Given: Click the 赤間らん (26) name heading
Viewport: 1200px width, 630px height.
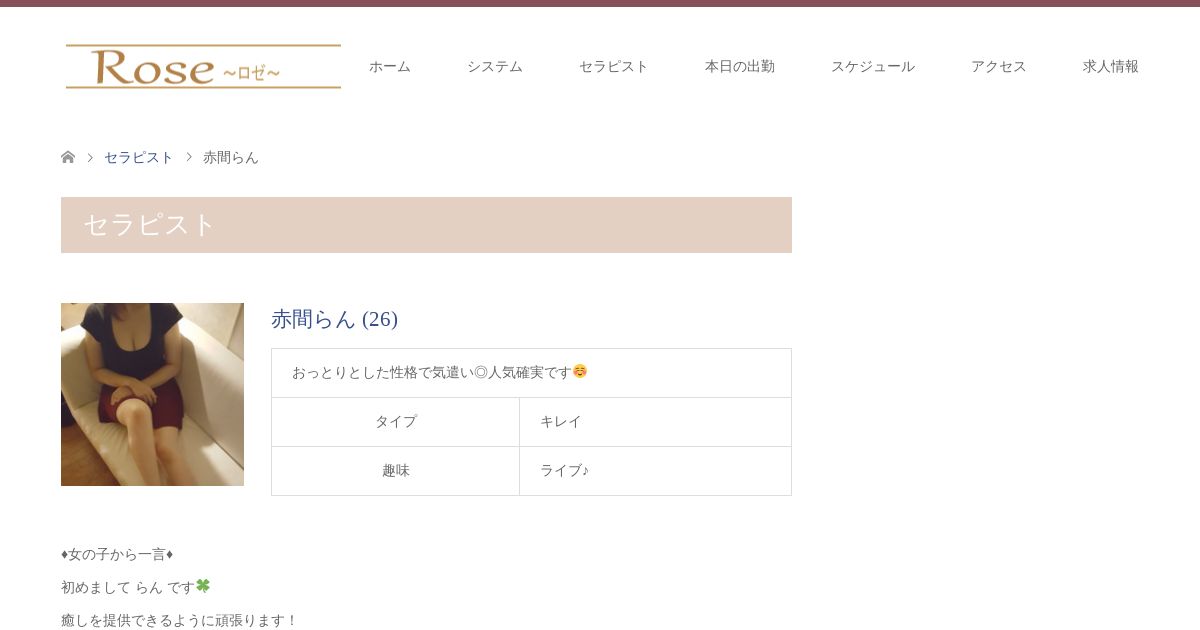Looking at the screenshot, I should point(334,319).
